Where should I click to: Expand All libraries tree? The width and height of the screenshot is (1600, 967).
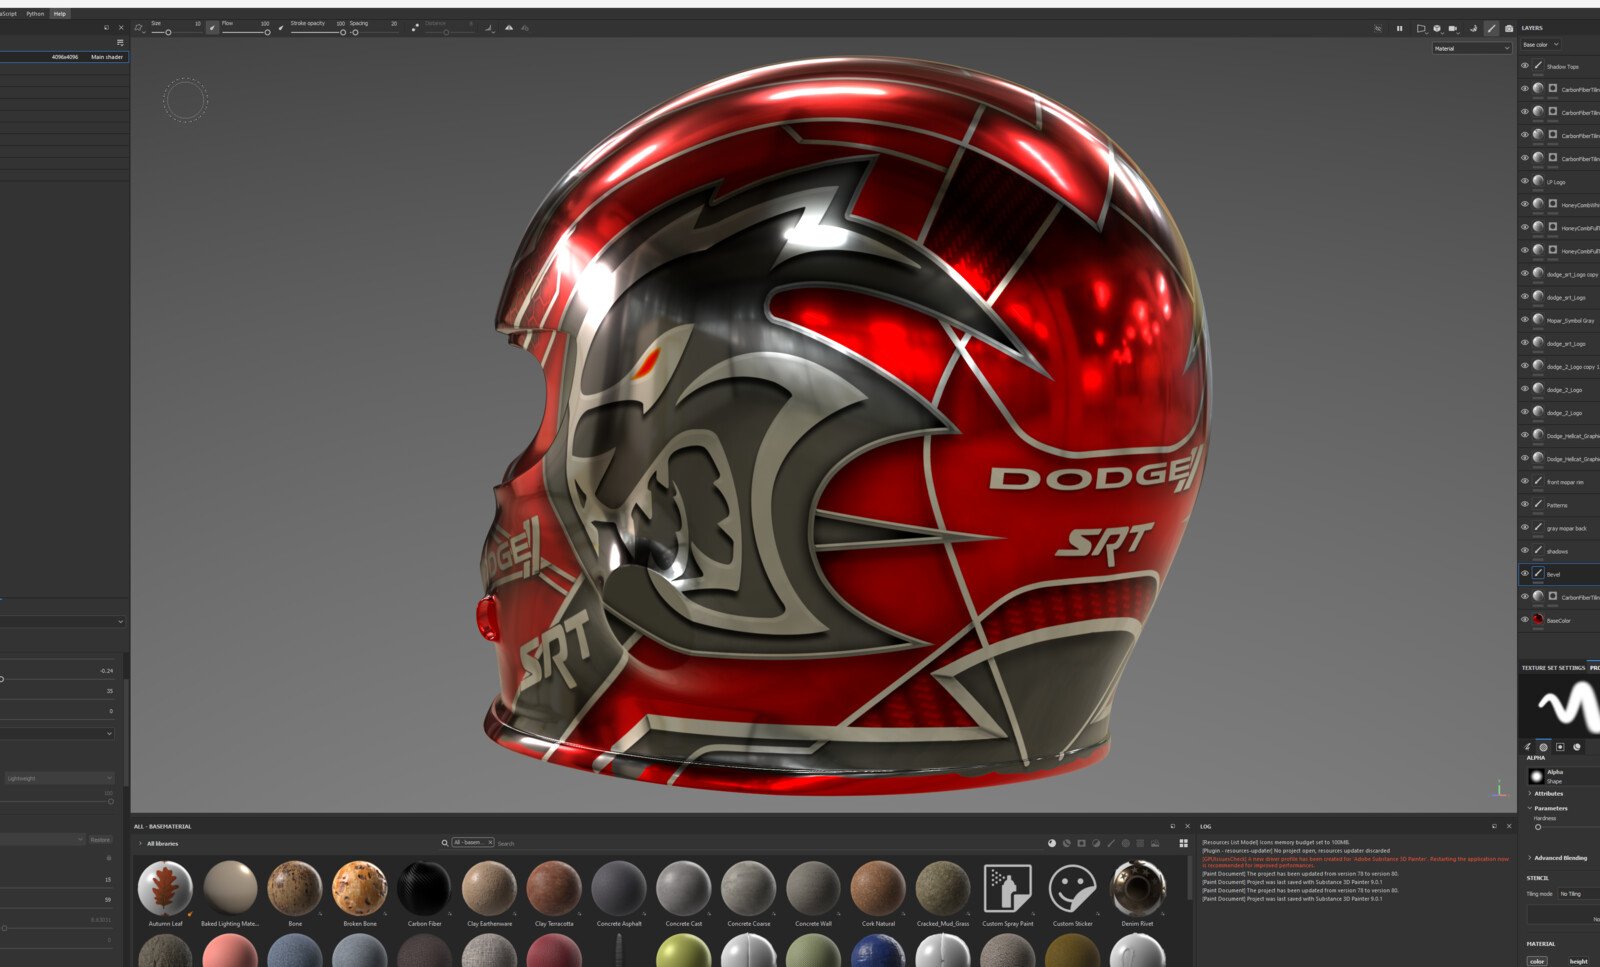[x=141, y=843]
